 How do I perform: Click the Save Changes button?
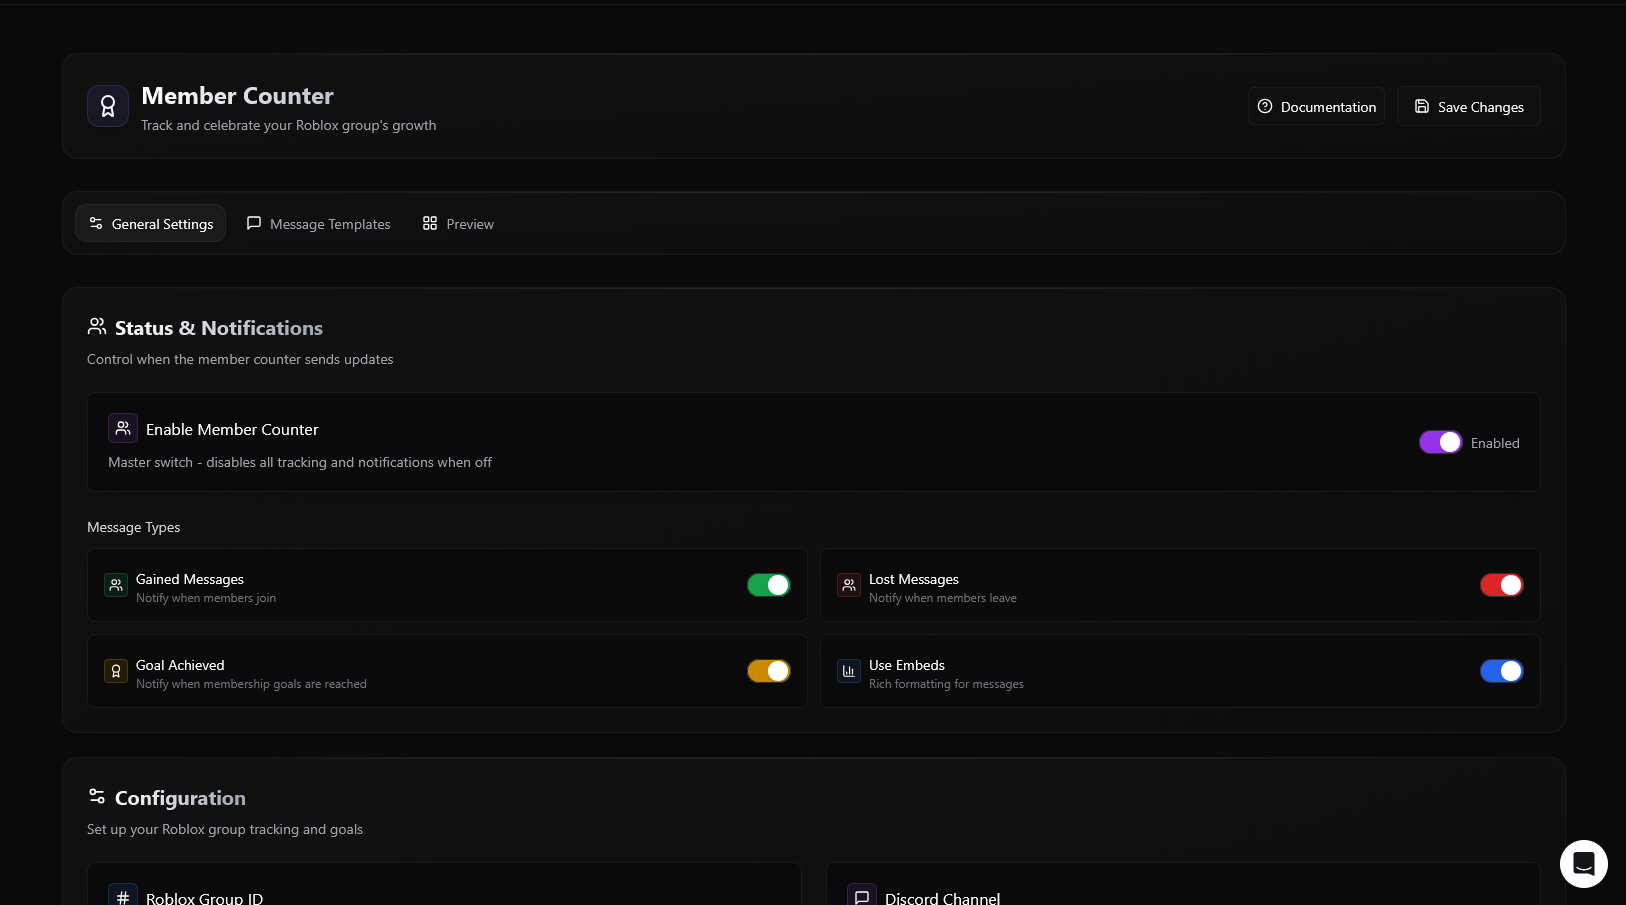(x=1468, y=107)
